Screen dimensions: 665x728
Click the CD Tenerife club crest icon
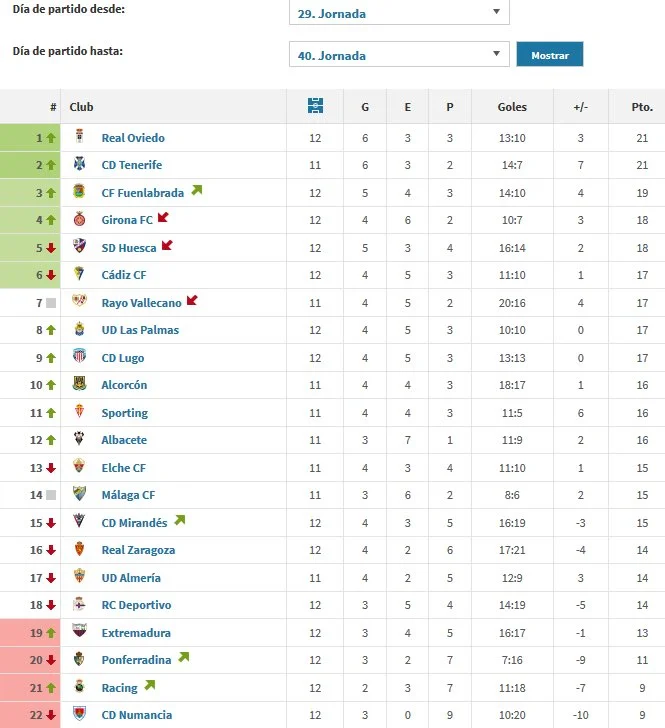tap(80, 165)
